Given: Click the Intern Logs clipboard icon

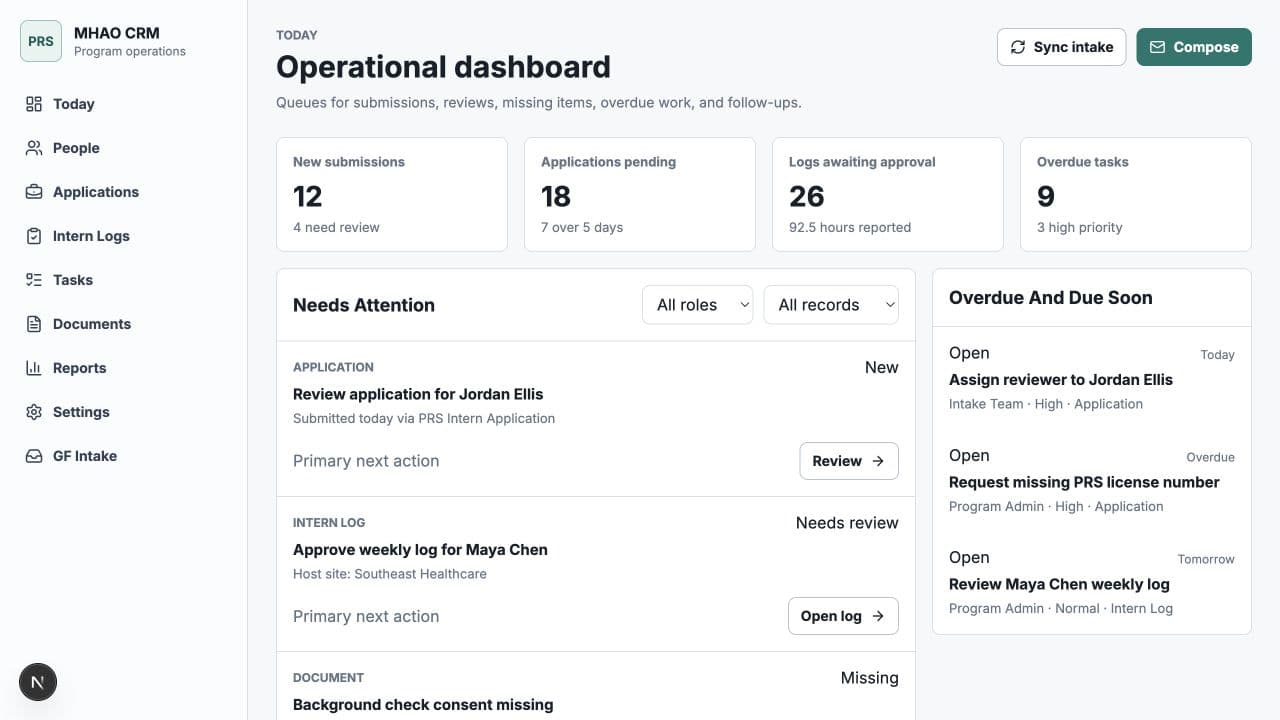Looking at the screenshot, I should [x=34, y=236].
